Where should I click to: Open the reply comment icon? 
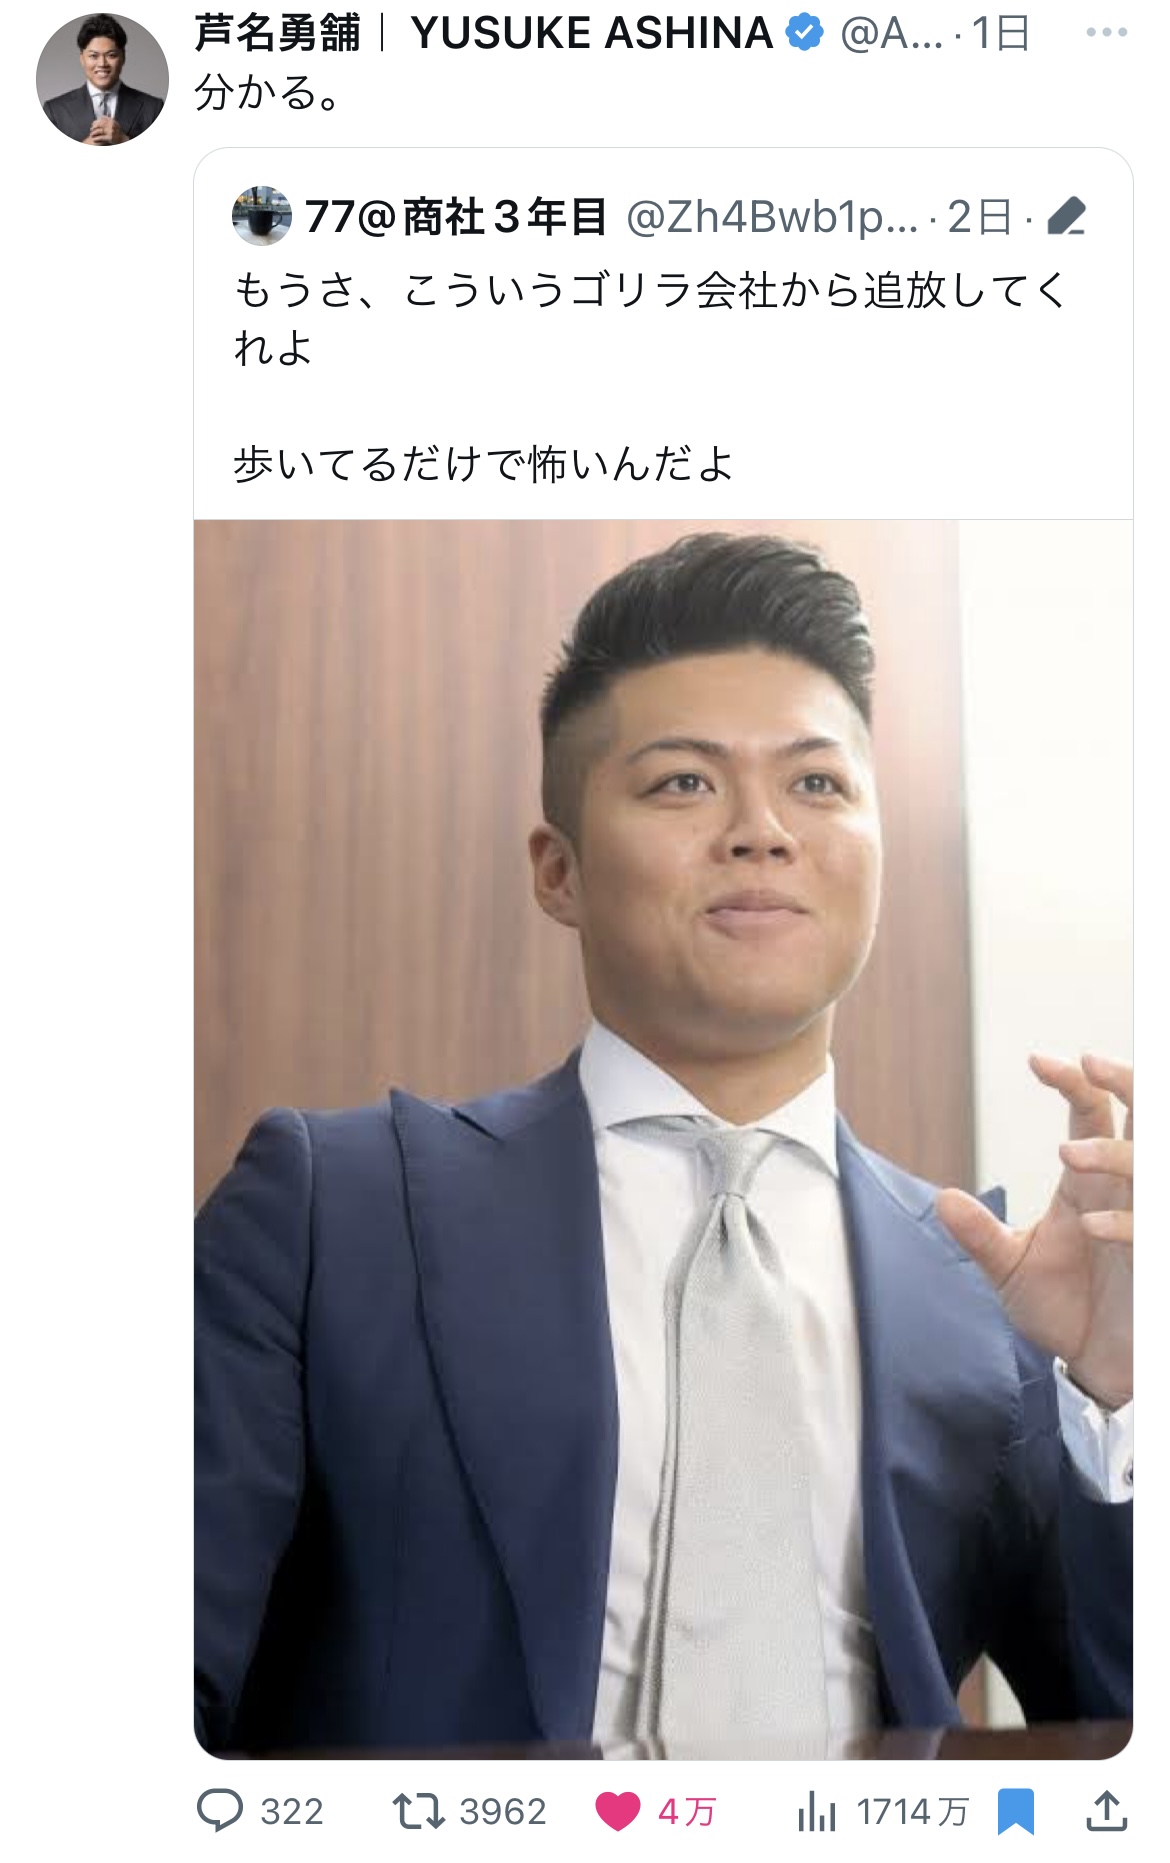tap(220, 1811)
